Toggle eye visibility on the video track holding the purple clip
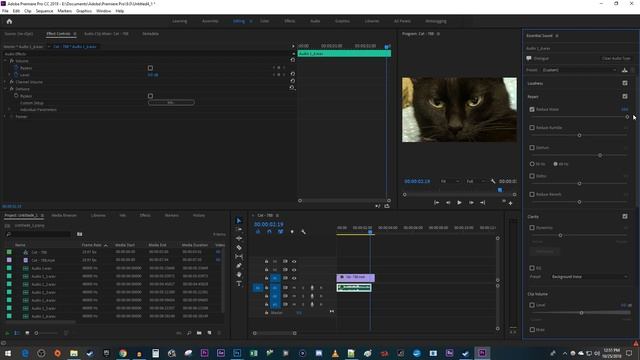640x360 pixels. point(294,278)
